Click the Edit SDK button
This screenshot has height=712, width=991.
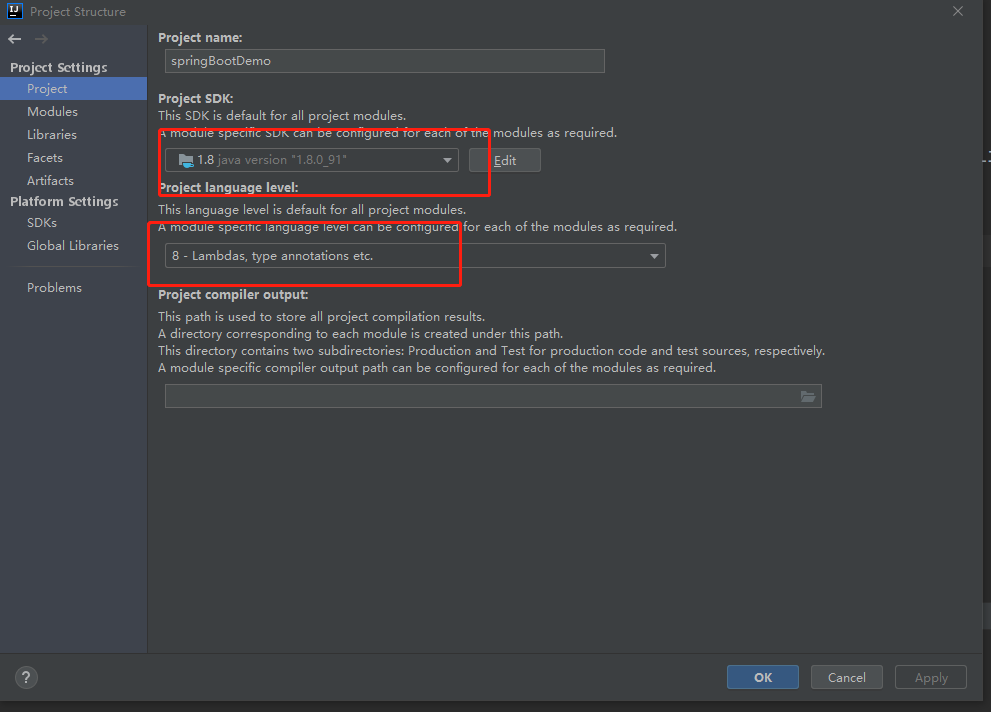(x=504, y=160)
